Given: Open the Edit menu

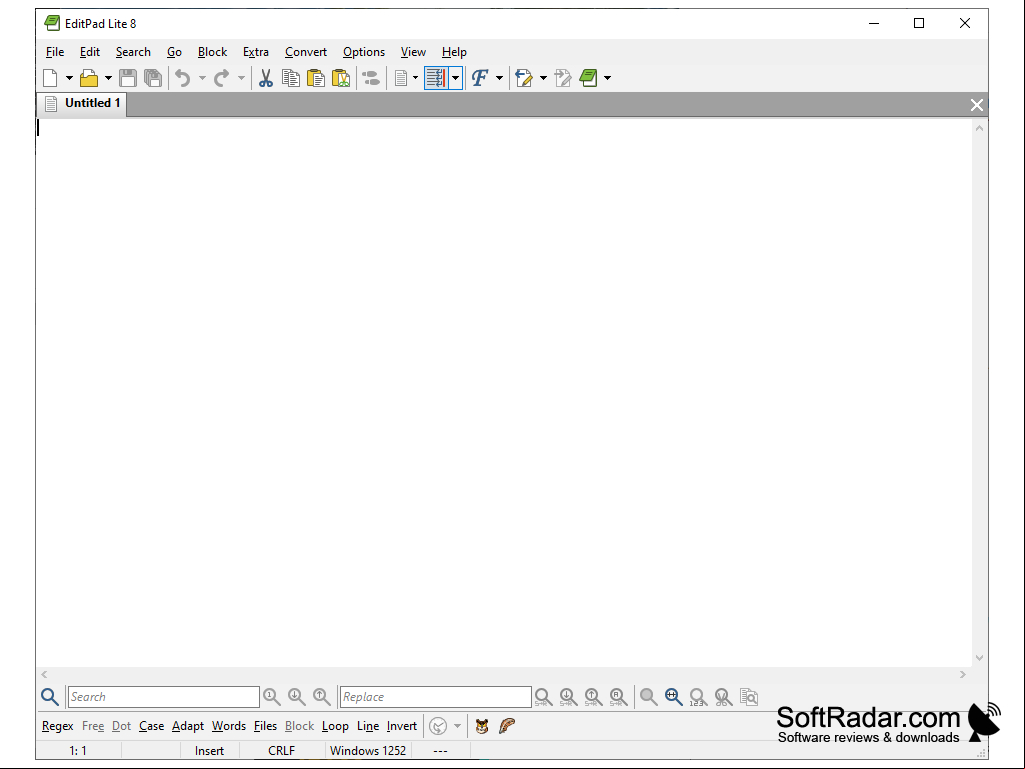Looking at the screenshot, I should 90,52.
